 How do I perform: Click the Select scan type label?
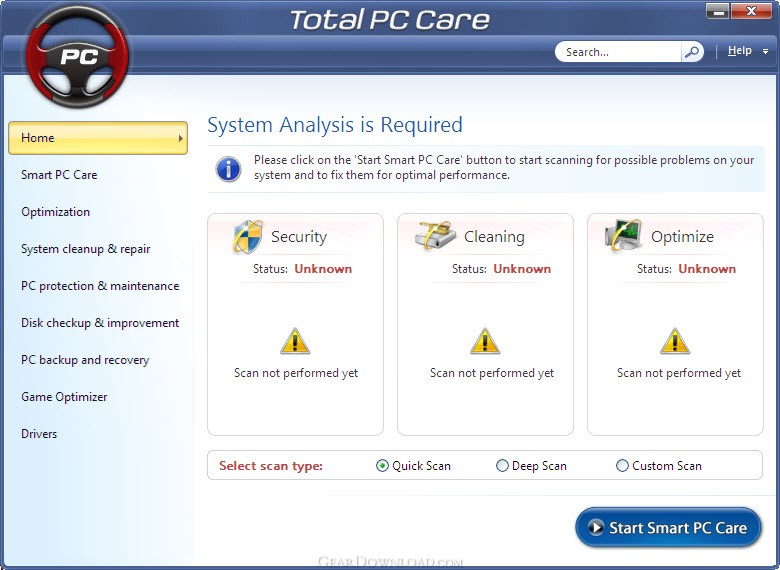271,466
